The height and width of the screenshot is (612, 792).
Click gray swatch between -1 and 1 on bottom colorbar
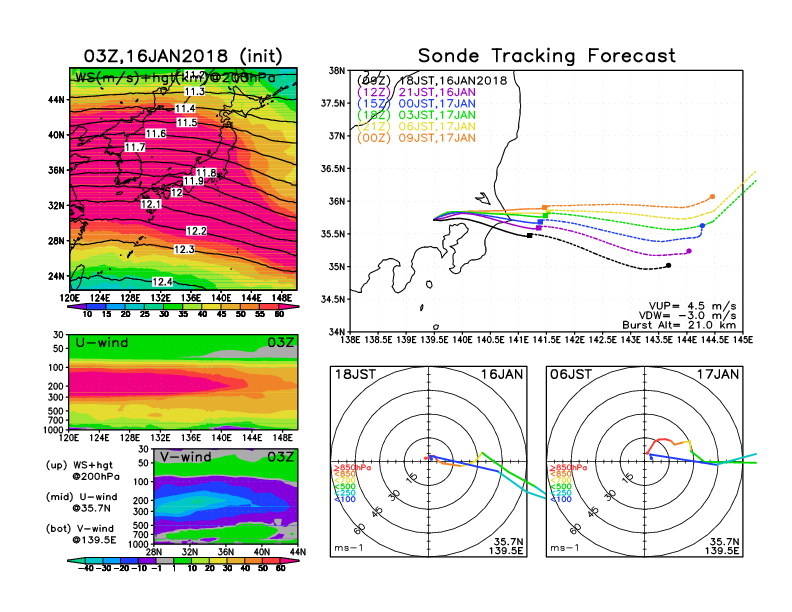[164, 560]
